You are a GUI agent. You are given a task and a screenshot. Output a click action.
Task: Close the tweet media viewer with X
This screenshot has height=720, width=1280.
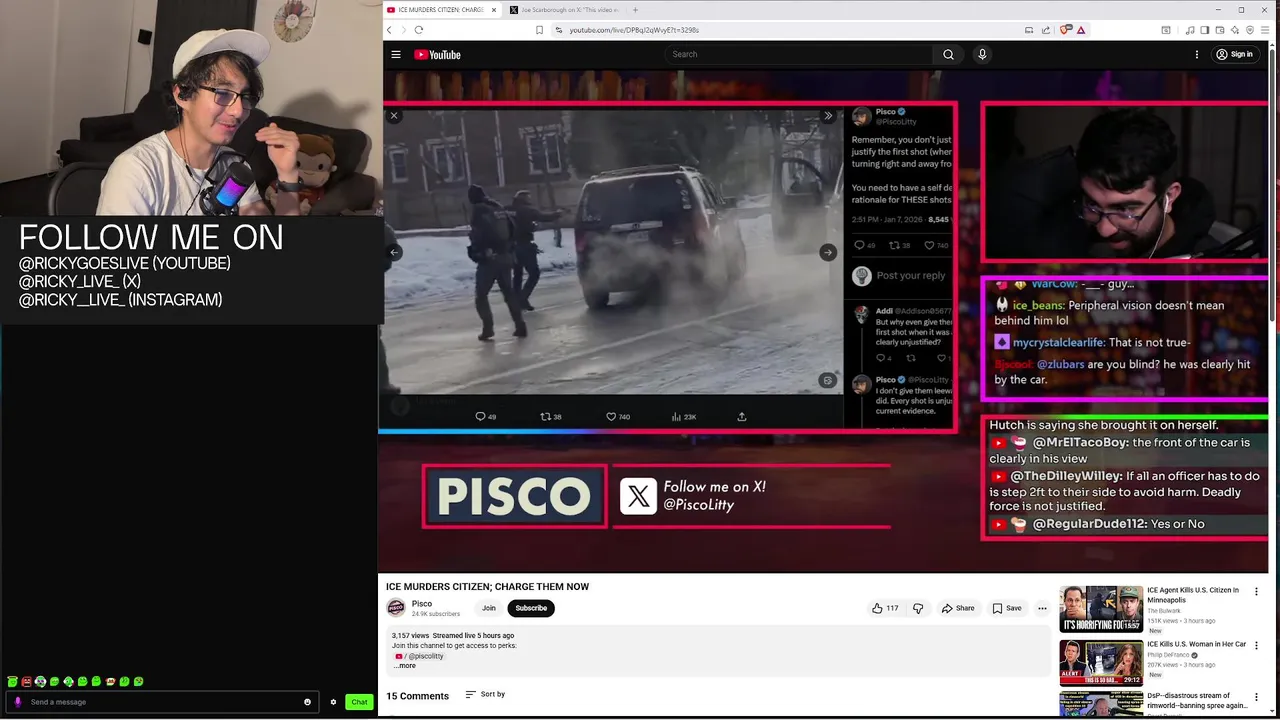(x=394, y=116)
